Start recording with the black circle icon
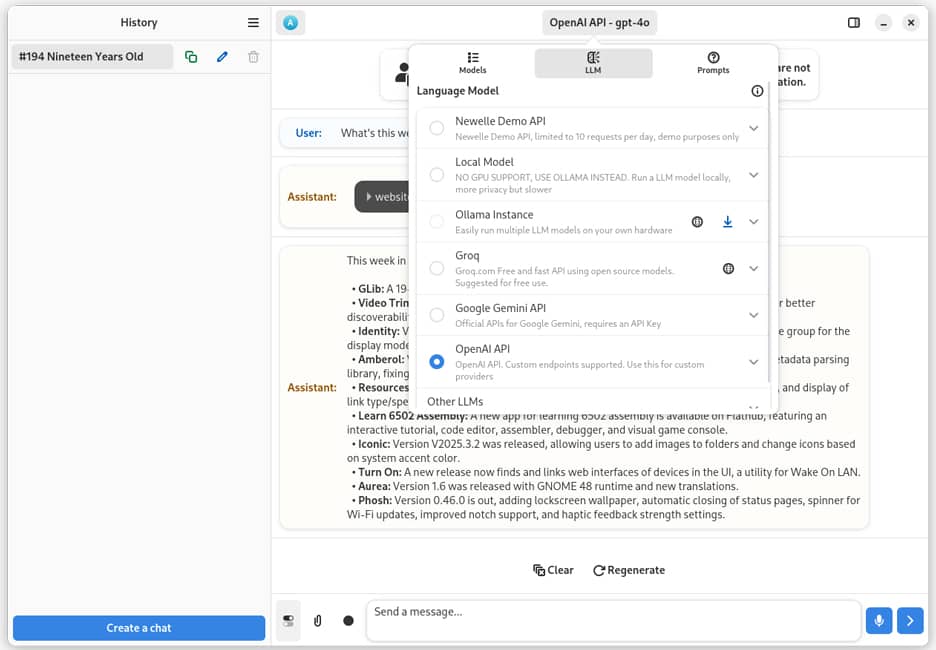The image size is (936, 650). click(349, 621)
